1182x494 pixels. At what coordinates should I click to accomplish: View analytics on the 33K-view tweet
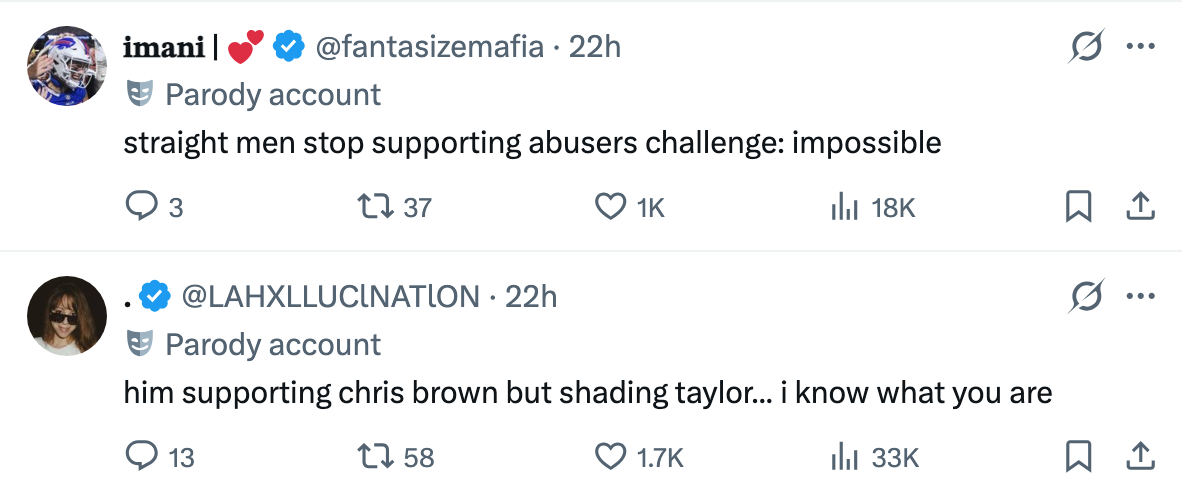[x=846, y=457]
